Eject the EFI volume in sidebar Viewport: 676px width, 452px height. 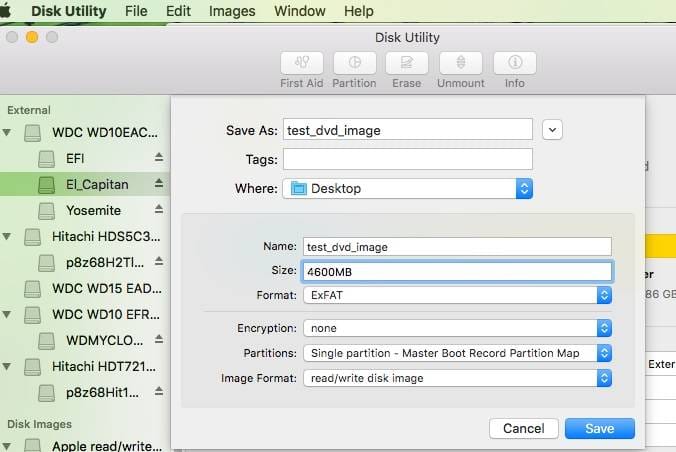coord(158,158)
